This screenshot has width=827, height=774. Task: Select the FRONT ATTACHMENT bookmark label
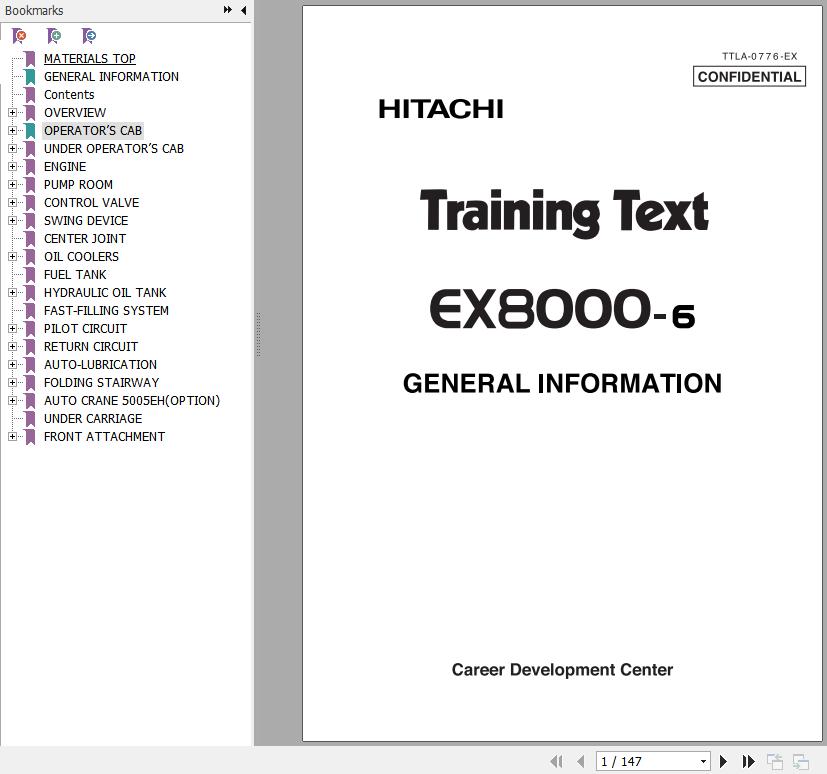[x=104, y=437]
